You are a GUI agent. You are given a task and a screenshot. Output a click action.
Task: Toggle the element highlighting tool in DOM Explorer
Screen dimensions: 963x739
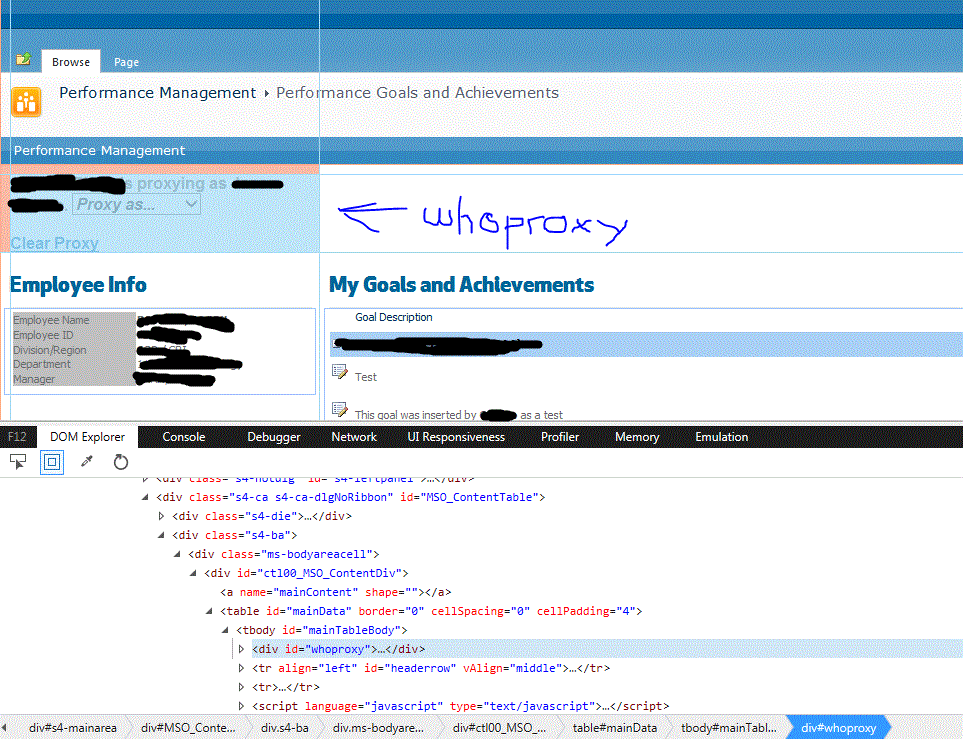[51, 462]
